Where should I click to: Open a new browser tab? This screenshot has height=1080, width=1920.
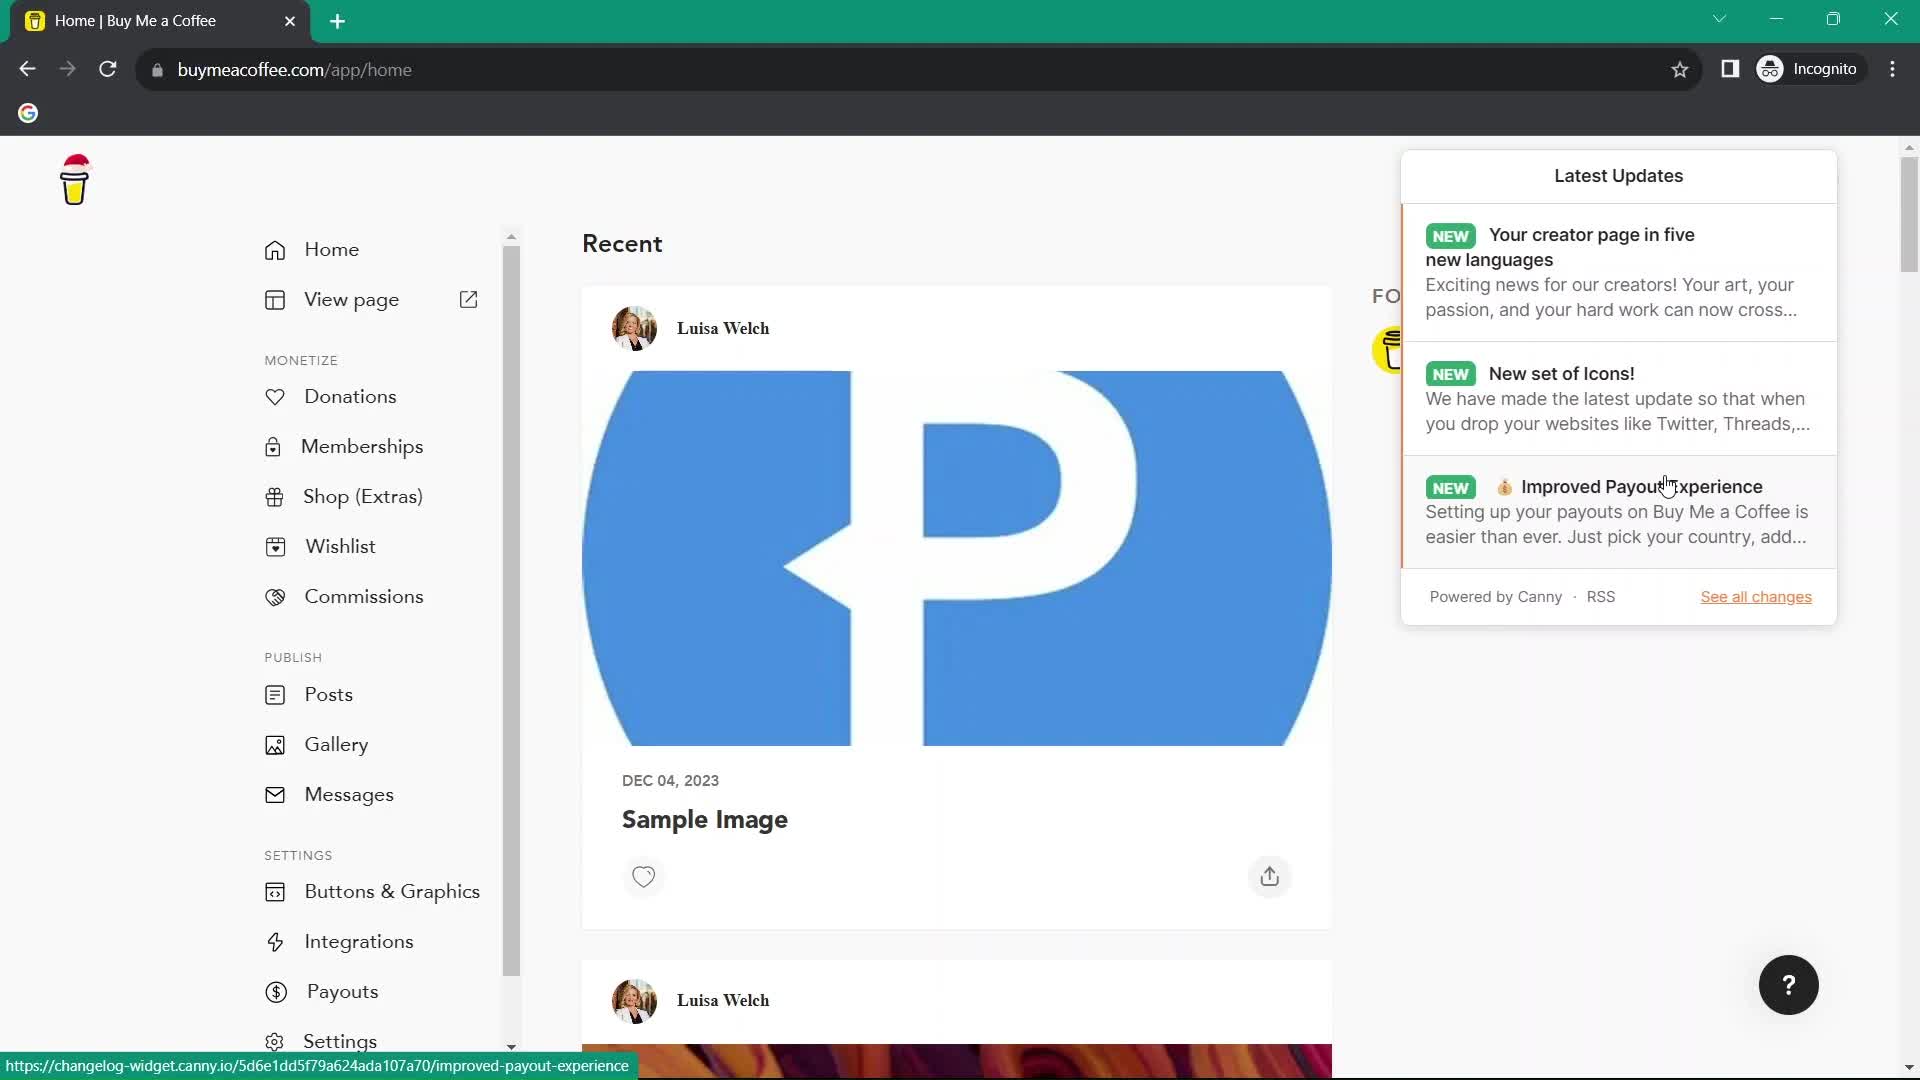[x=338, y=21]
